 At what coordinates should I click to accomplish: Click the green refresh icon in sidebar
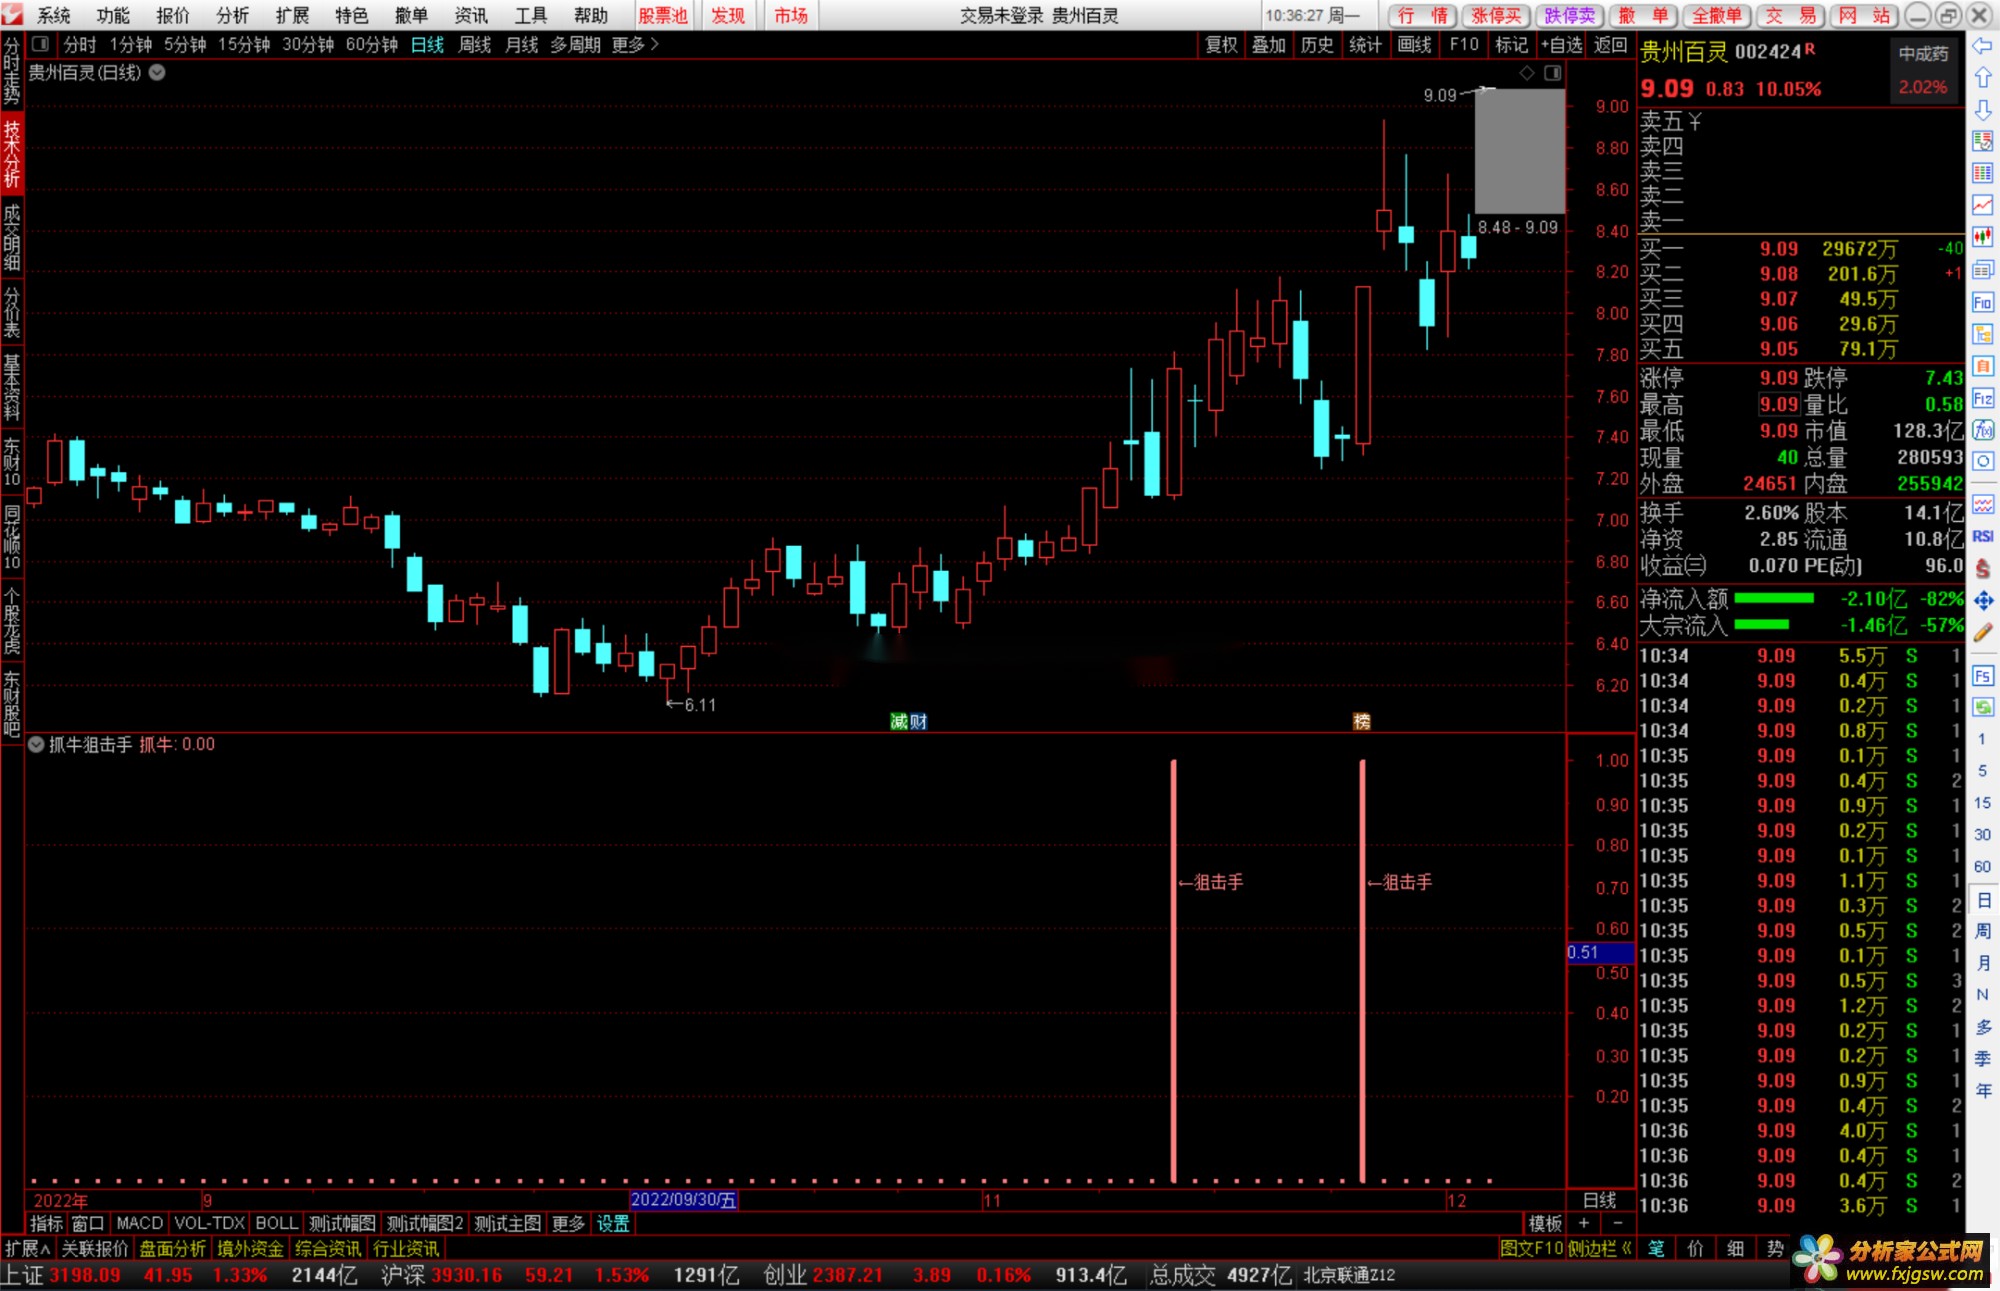coord(1982,707)
